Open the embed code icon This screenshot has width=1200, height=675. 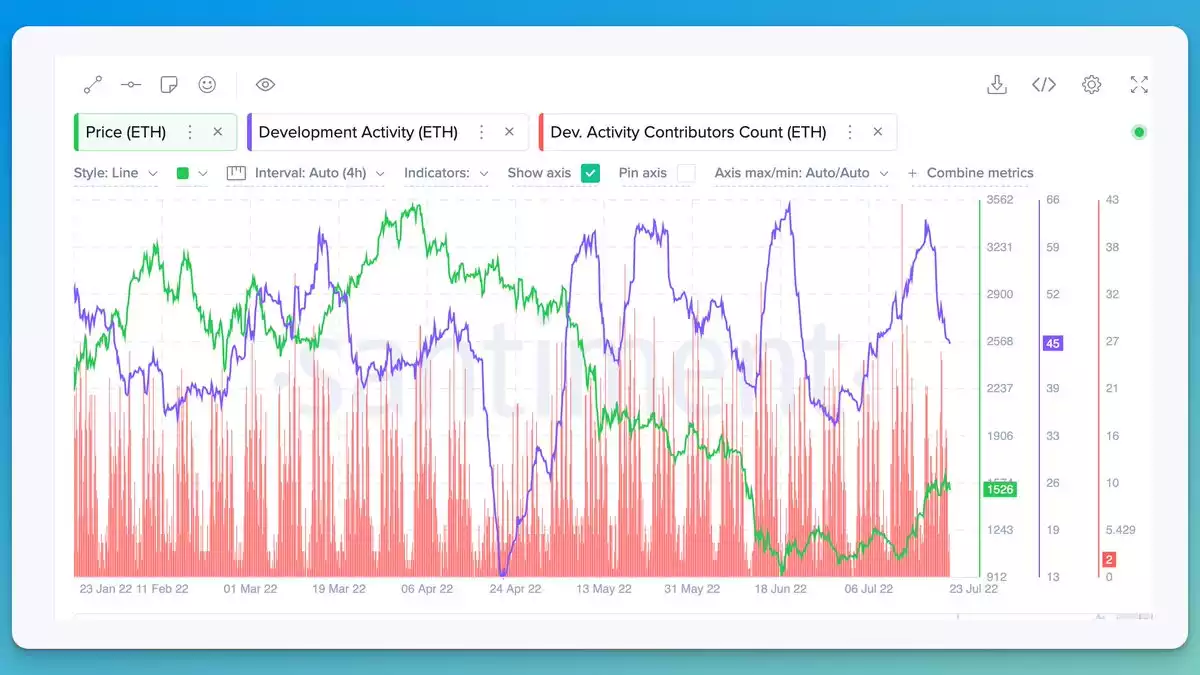click(1043, 85)
